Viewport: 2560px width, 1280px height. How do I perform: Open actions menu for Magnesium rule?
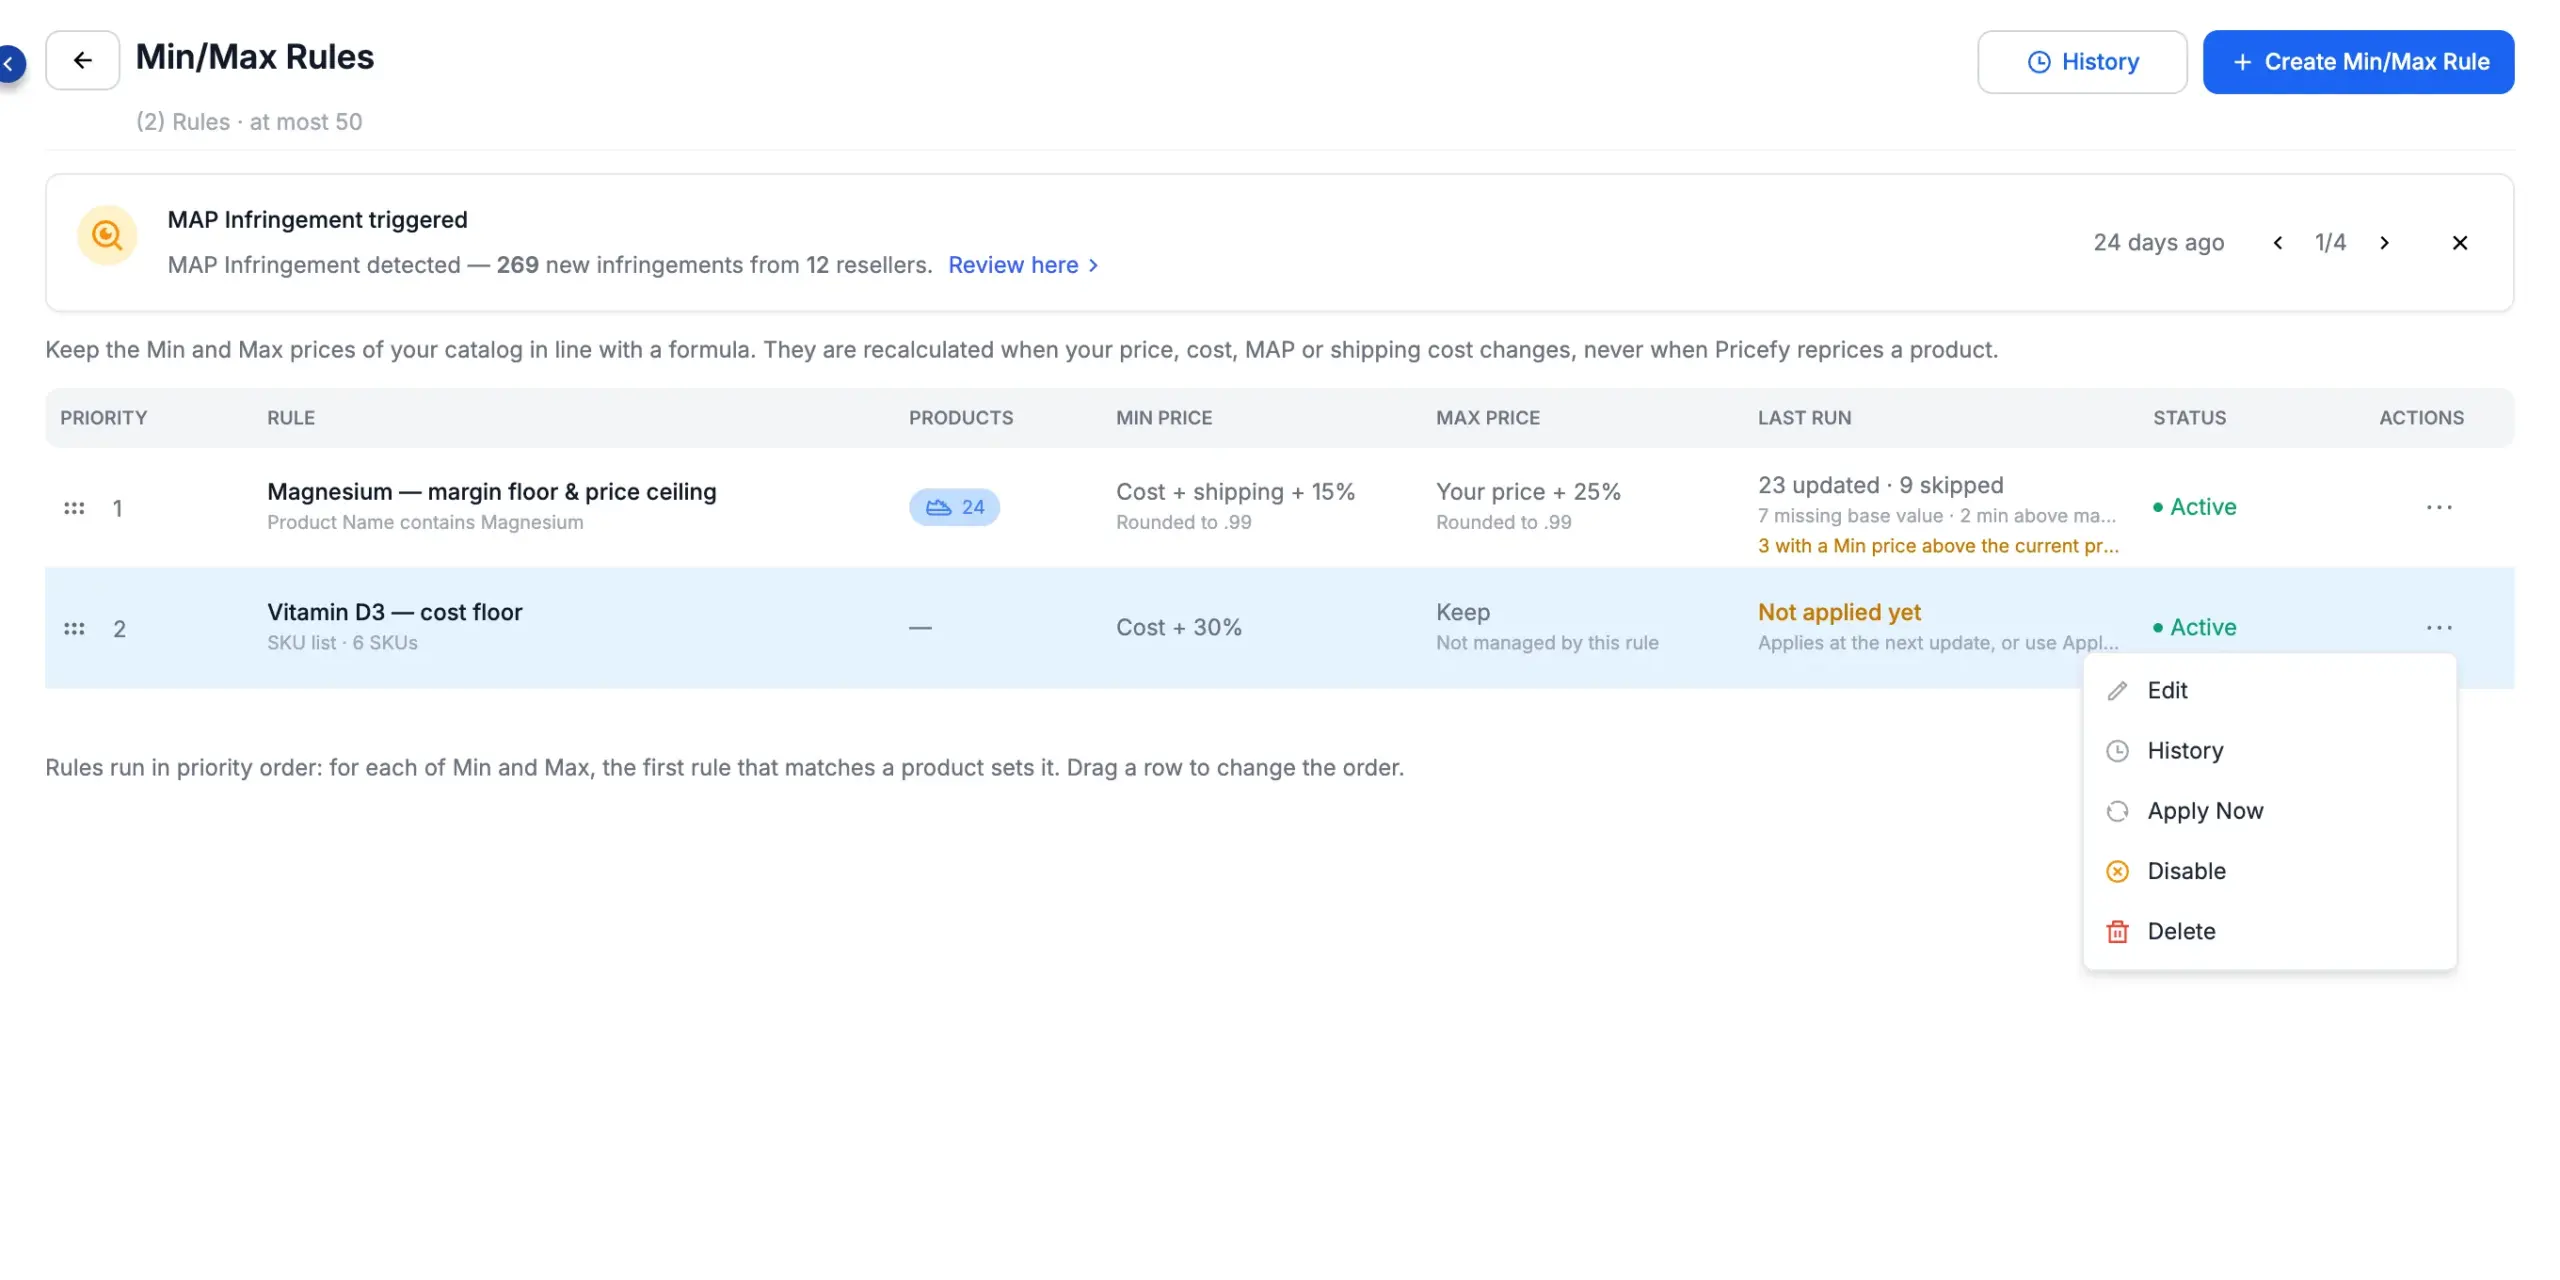(x=2439, y=507)
